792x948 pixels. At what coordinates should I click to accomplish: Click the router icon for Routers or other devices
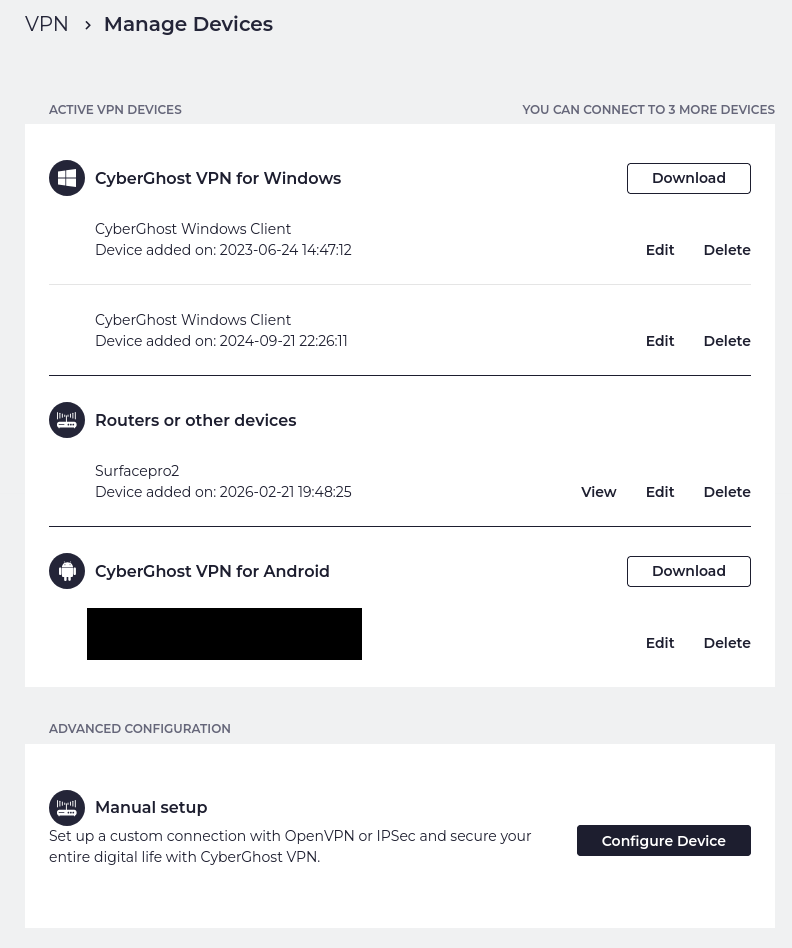(67, 420)
